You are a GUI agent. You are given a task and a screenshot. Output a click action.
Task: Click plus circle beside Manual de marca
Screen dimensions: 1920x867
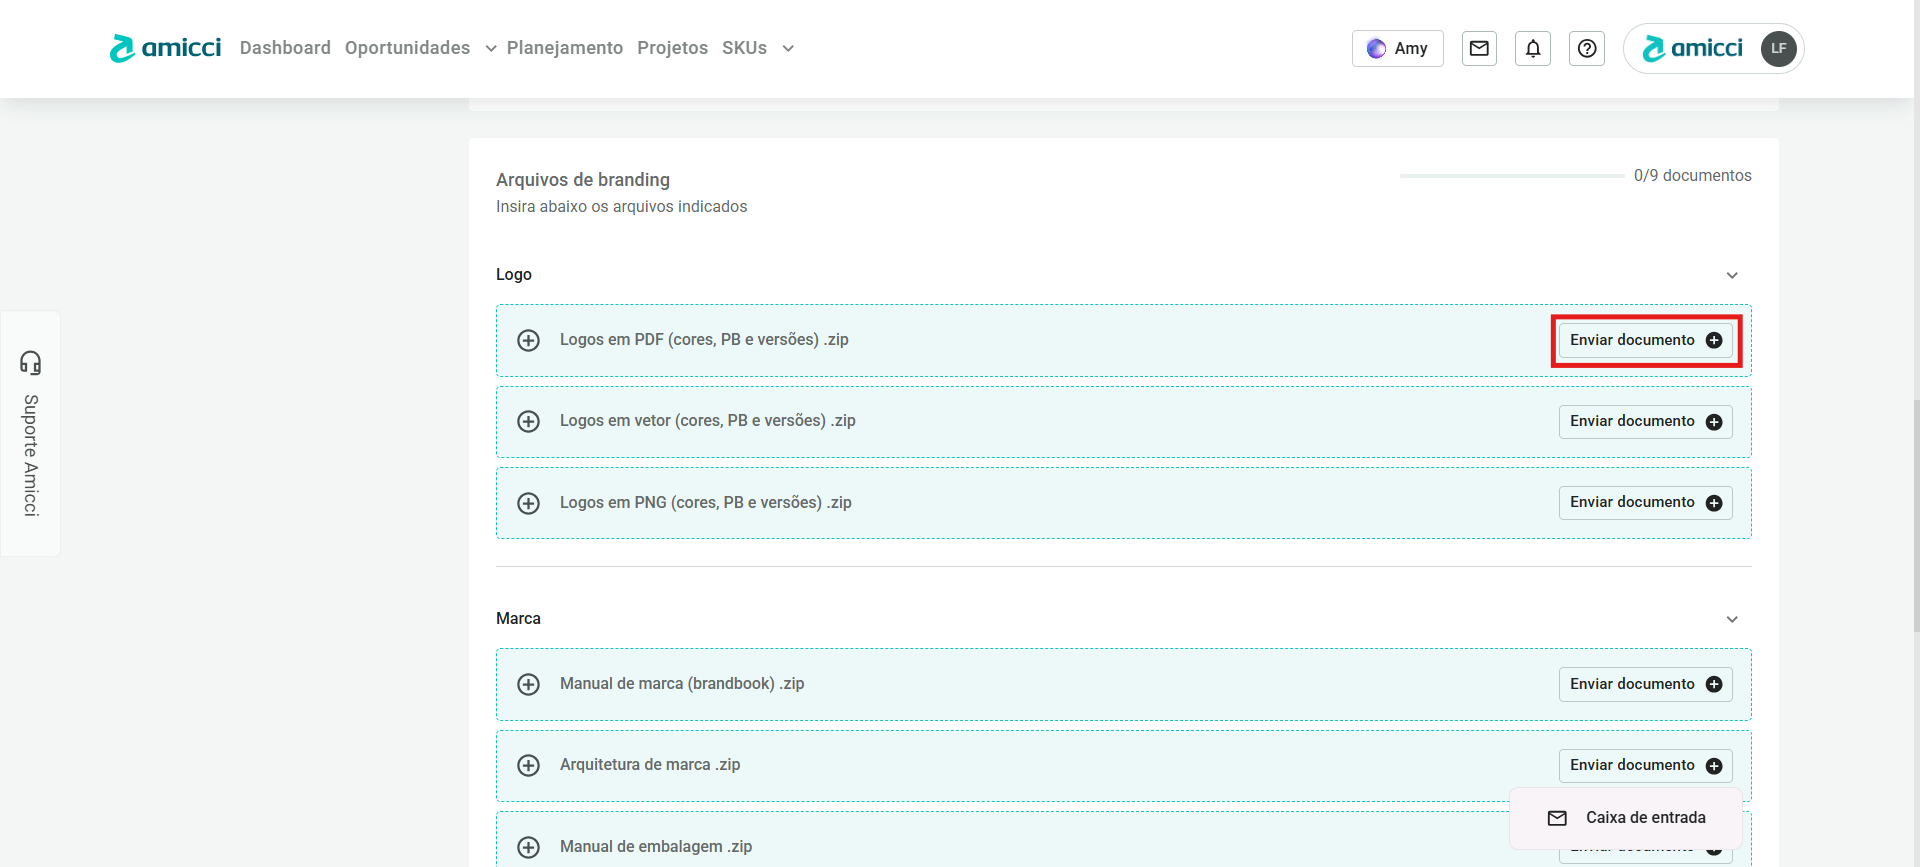tap(528, 684)
